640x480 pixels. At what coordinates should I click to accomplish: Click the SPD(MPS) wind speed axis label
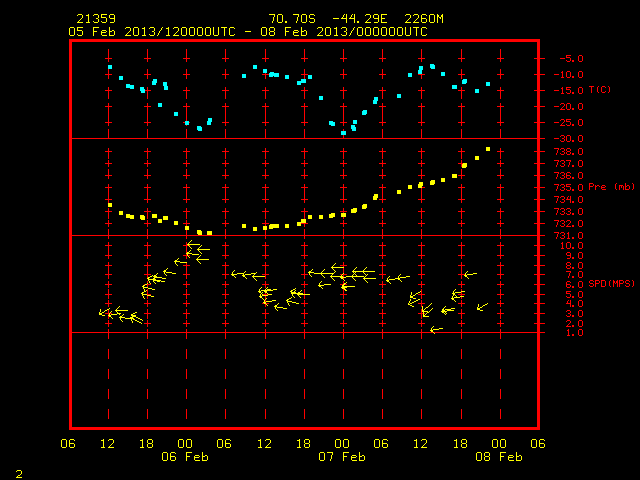pos(611,283)
